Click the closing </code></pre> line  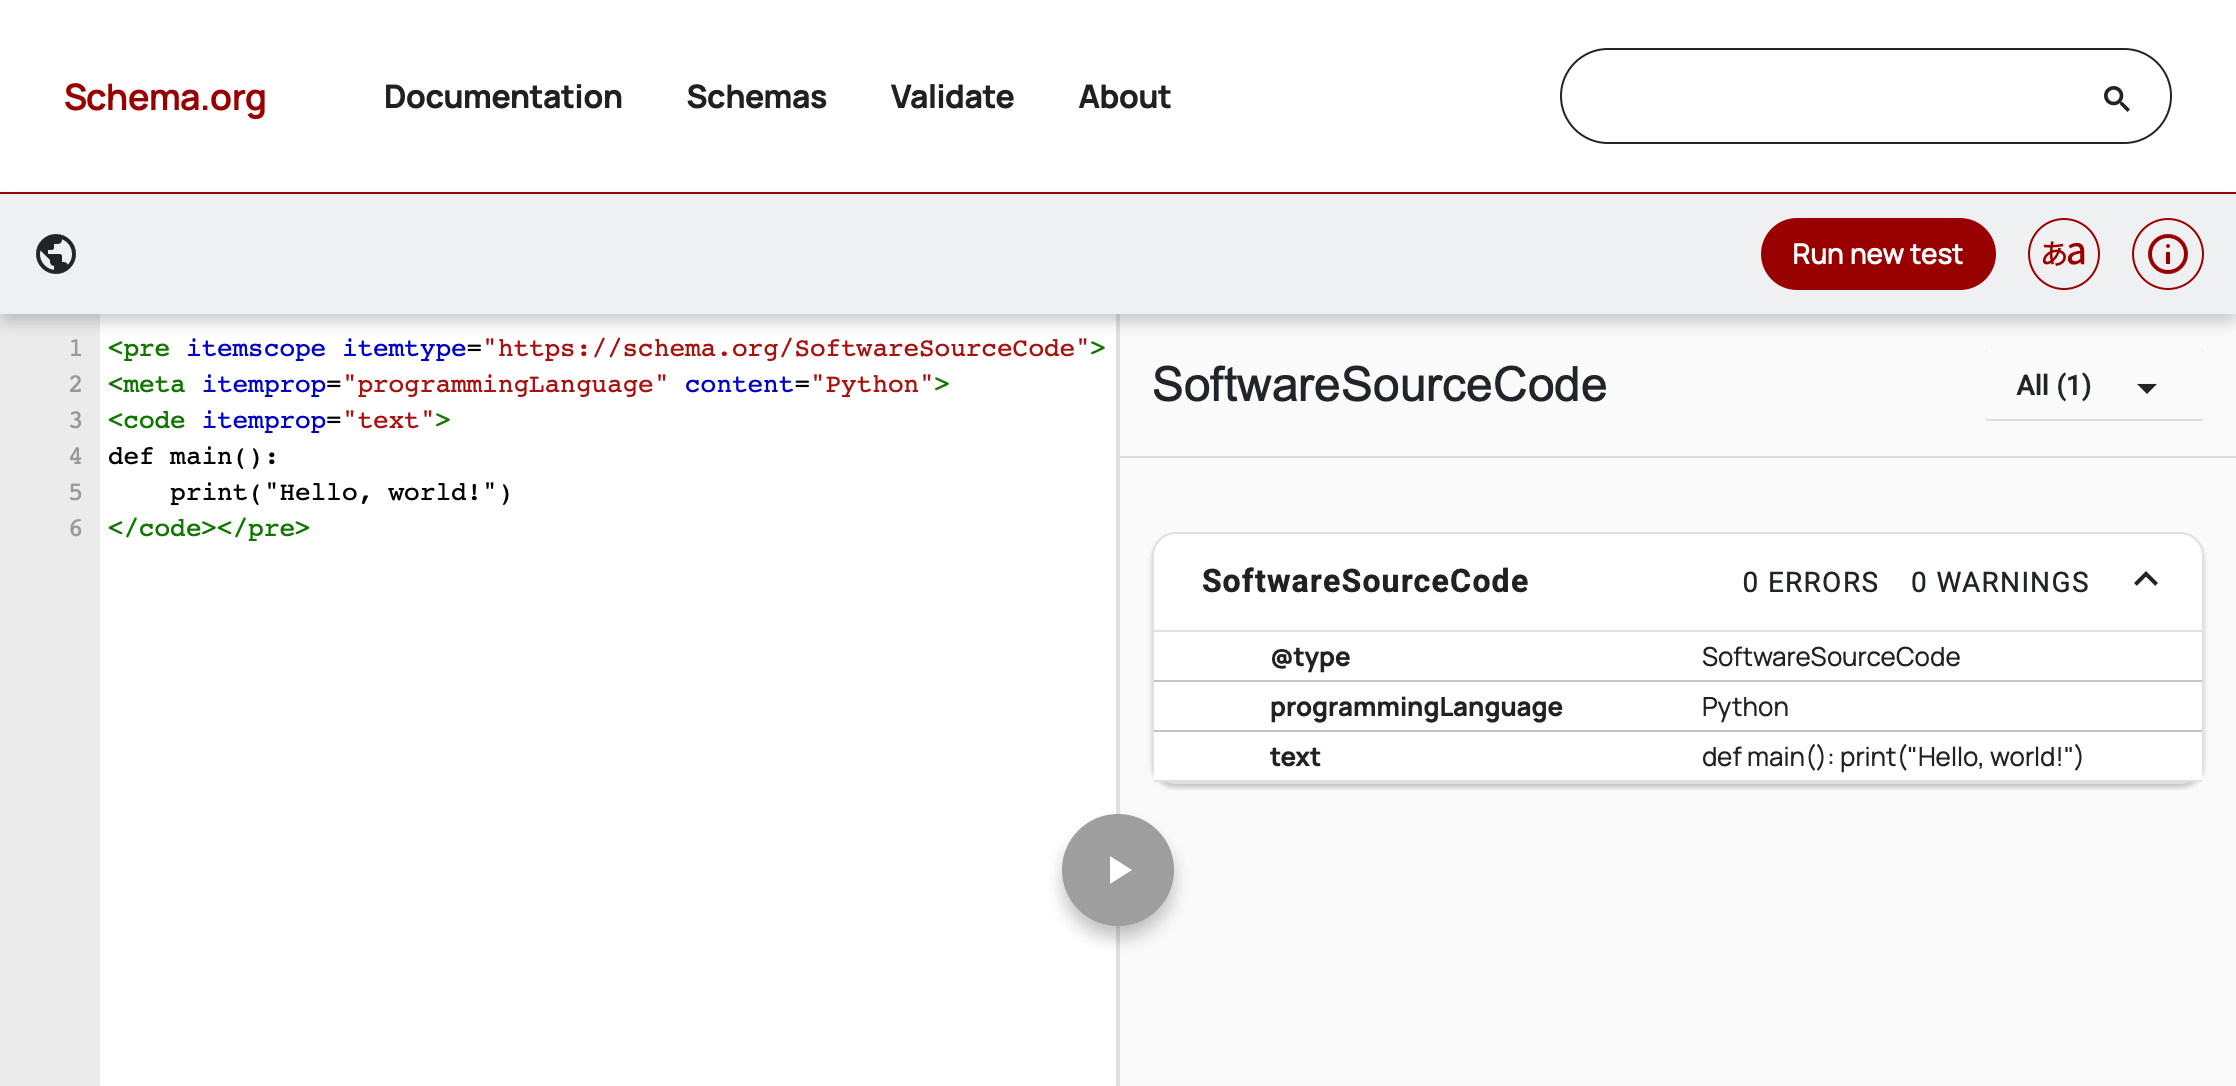tap(209, 528)
